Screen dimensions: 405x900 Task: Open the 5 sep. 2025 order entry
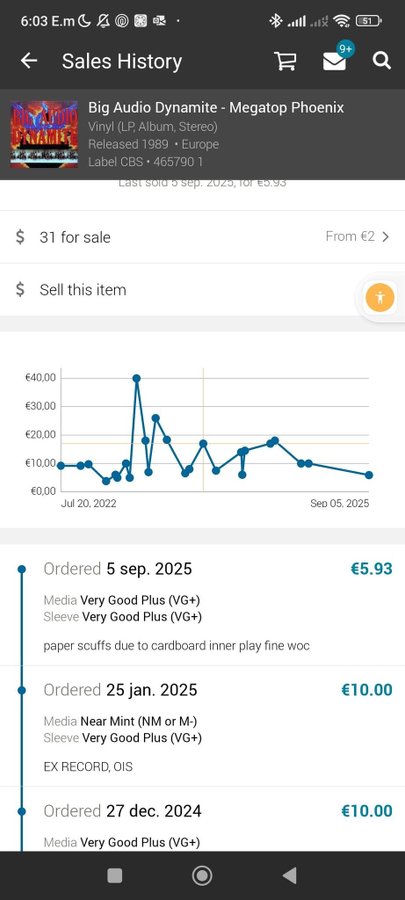[x=202, y=606]
